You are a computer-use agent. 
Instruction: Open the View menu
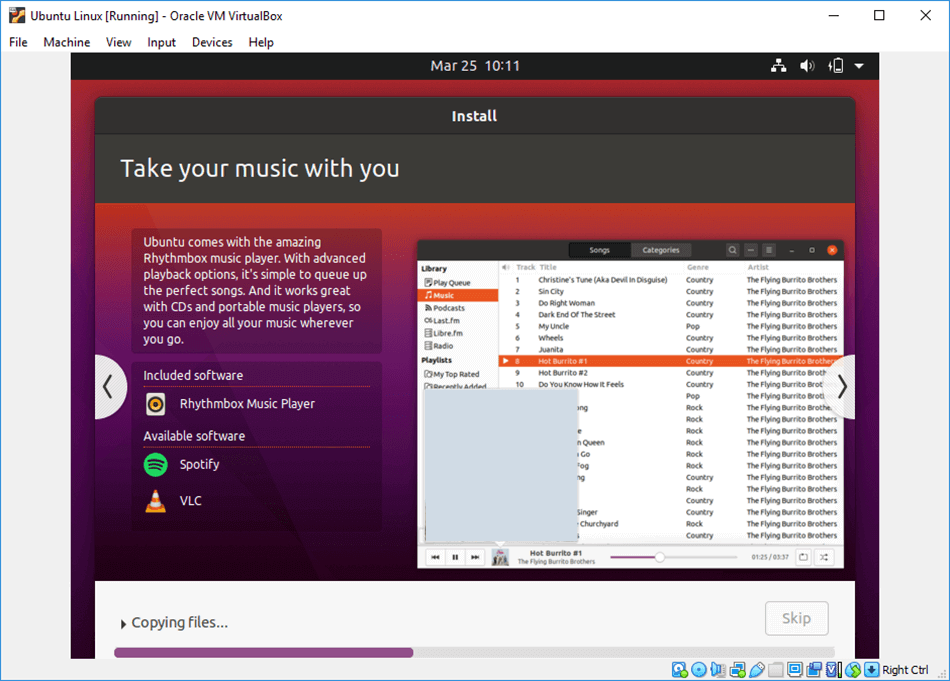[118, 42]
